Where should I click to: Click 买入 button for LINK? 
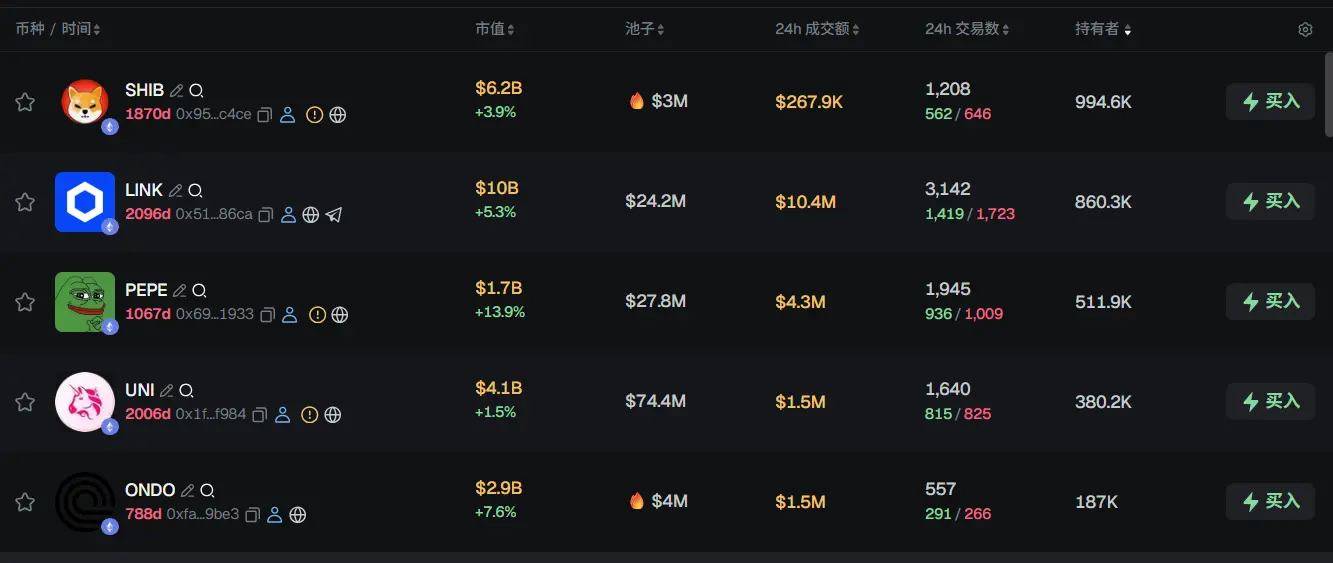pos(1270,201)
